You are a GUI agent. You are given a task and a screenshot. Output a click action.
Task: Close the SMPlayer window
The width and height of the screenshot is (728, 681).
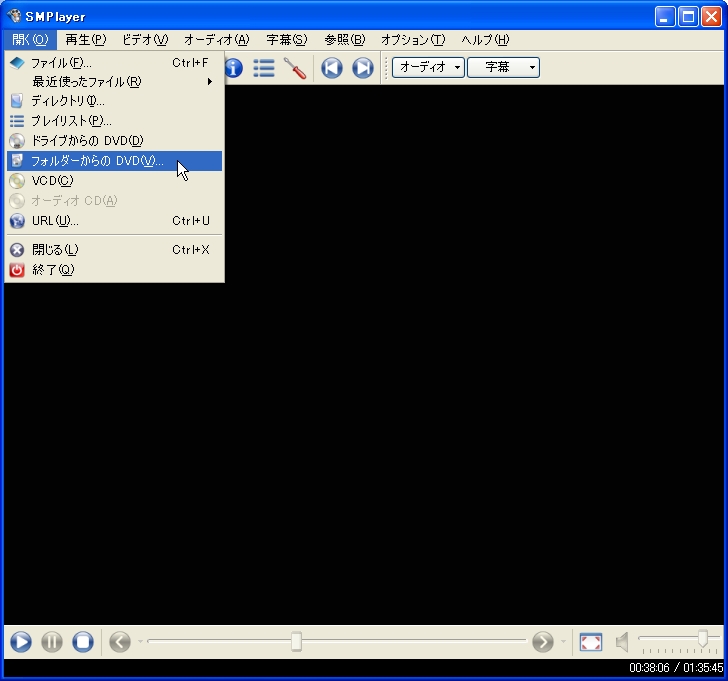711,17
